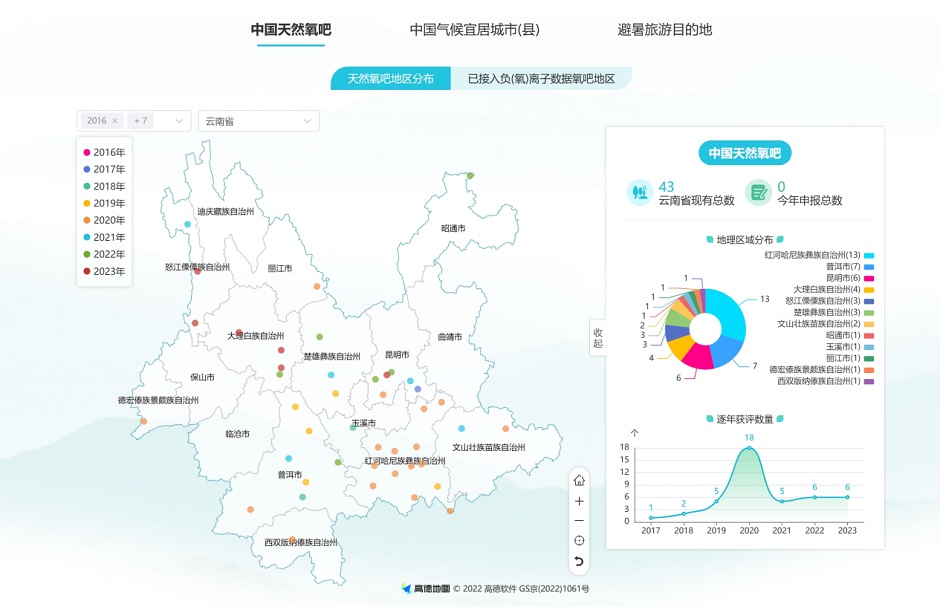Image resolution: width=940 pixels, height=607 pixels.
Task: Open the year multi-select dropdown
Action: 180,121
